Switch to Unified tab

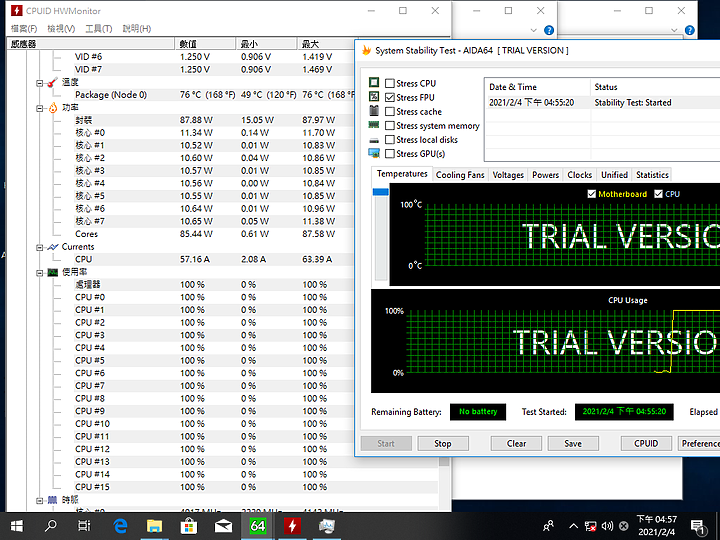coord(614,175)
